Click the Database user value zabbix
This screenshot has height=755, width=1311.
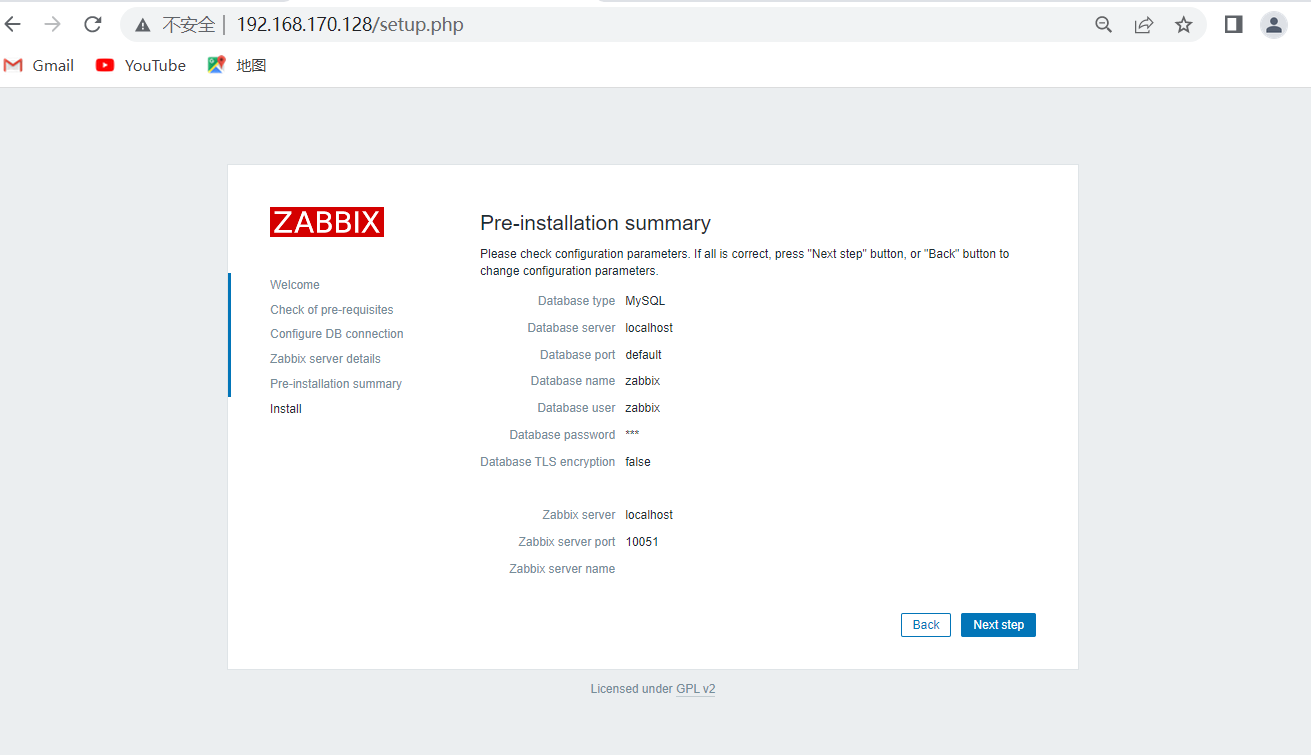643,408
